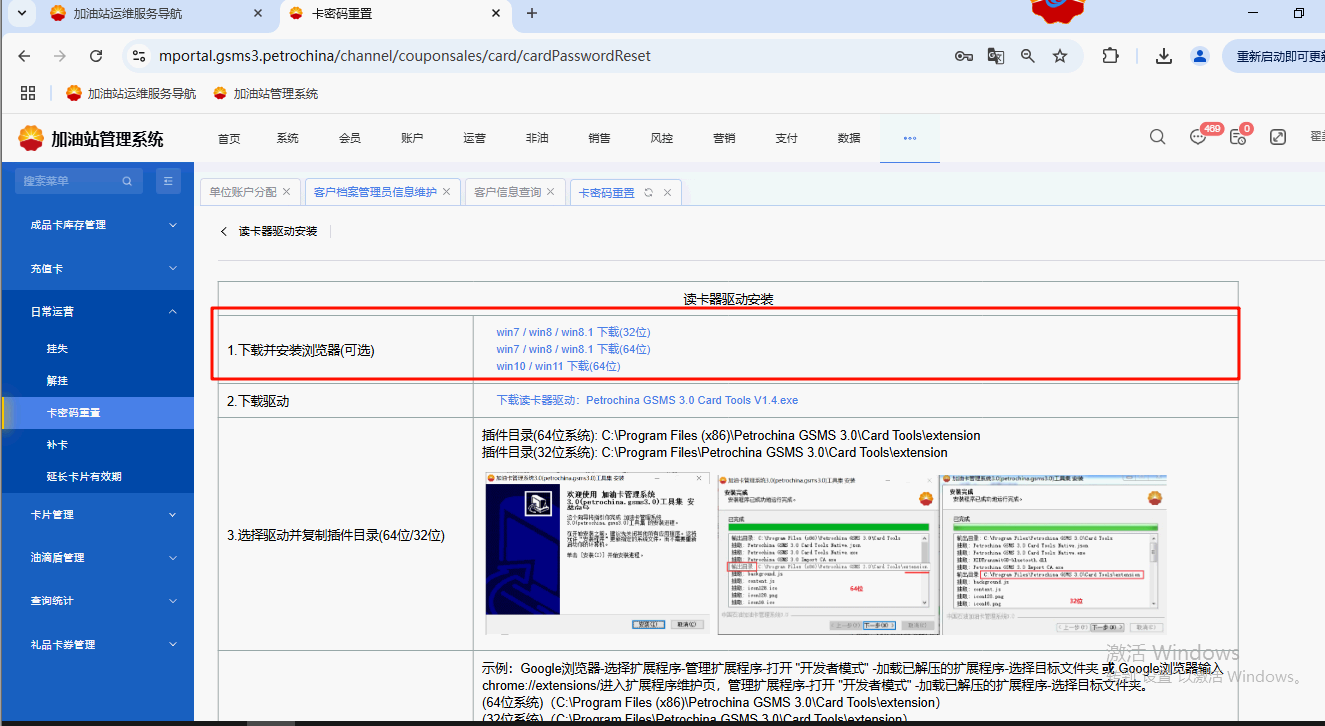Download Petrochina GSMS 3.0 Card Tools V1.4.exe
Viewport: 1325px width, 726px height.
point(647,400)
